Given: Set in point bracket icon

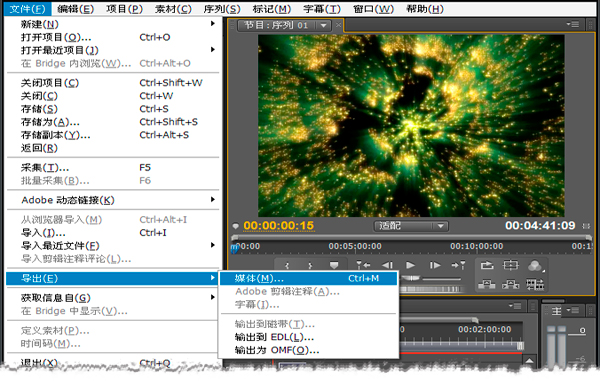Looking at the screenshot, I should tap(287, 265).
